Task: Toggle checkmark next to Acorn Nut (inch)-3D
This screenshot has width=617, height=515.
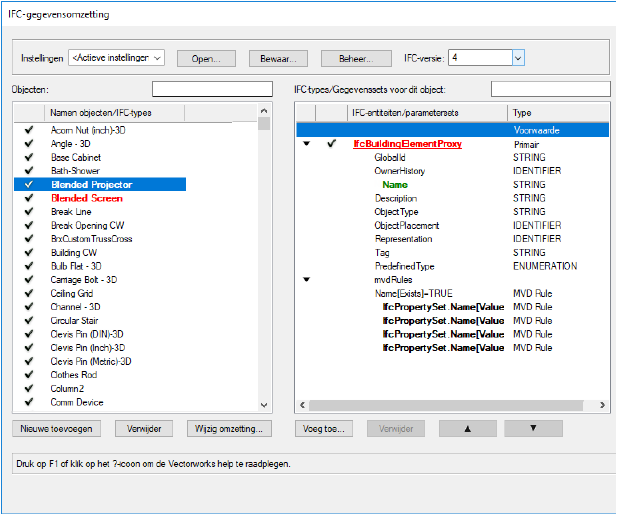Action: pyautogui.click(x=29, y=130)
